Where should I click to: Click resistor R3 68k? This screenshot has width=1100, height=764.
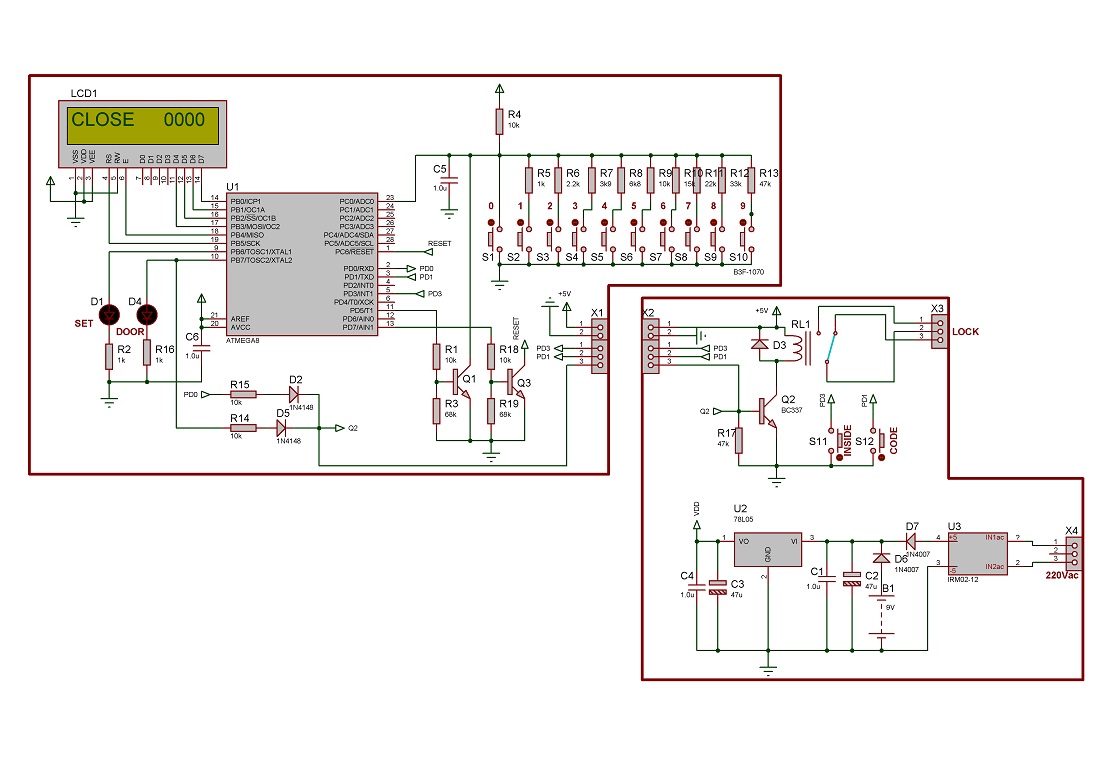point(436,410)
